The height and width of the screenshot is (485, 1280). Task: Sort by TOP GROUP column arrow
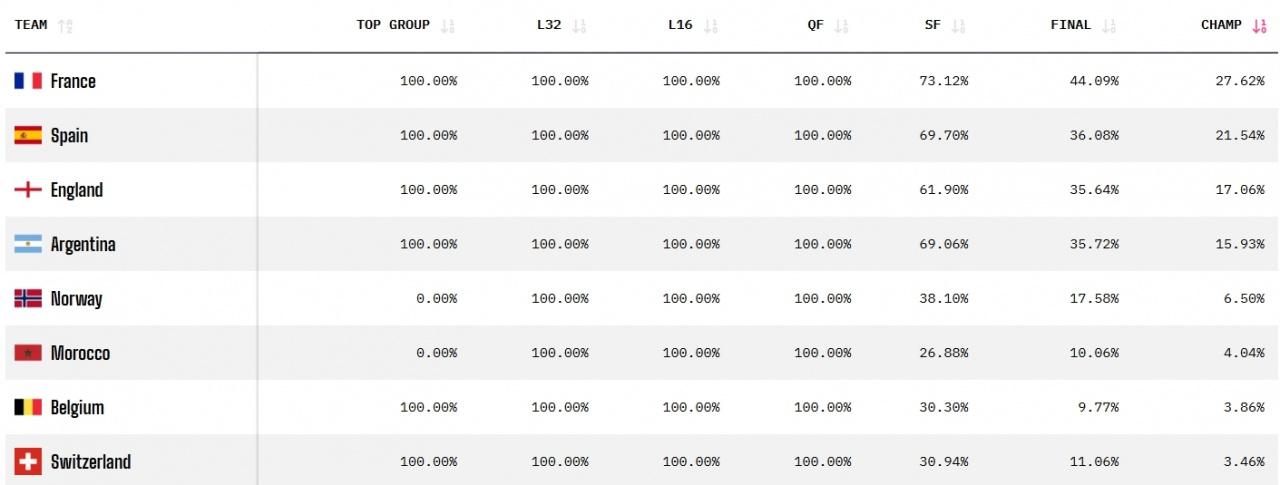[448, 26]
